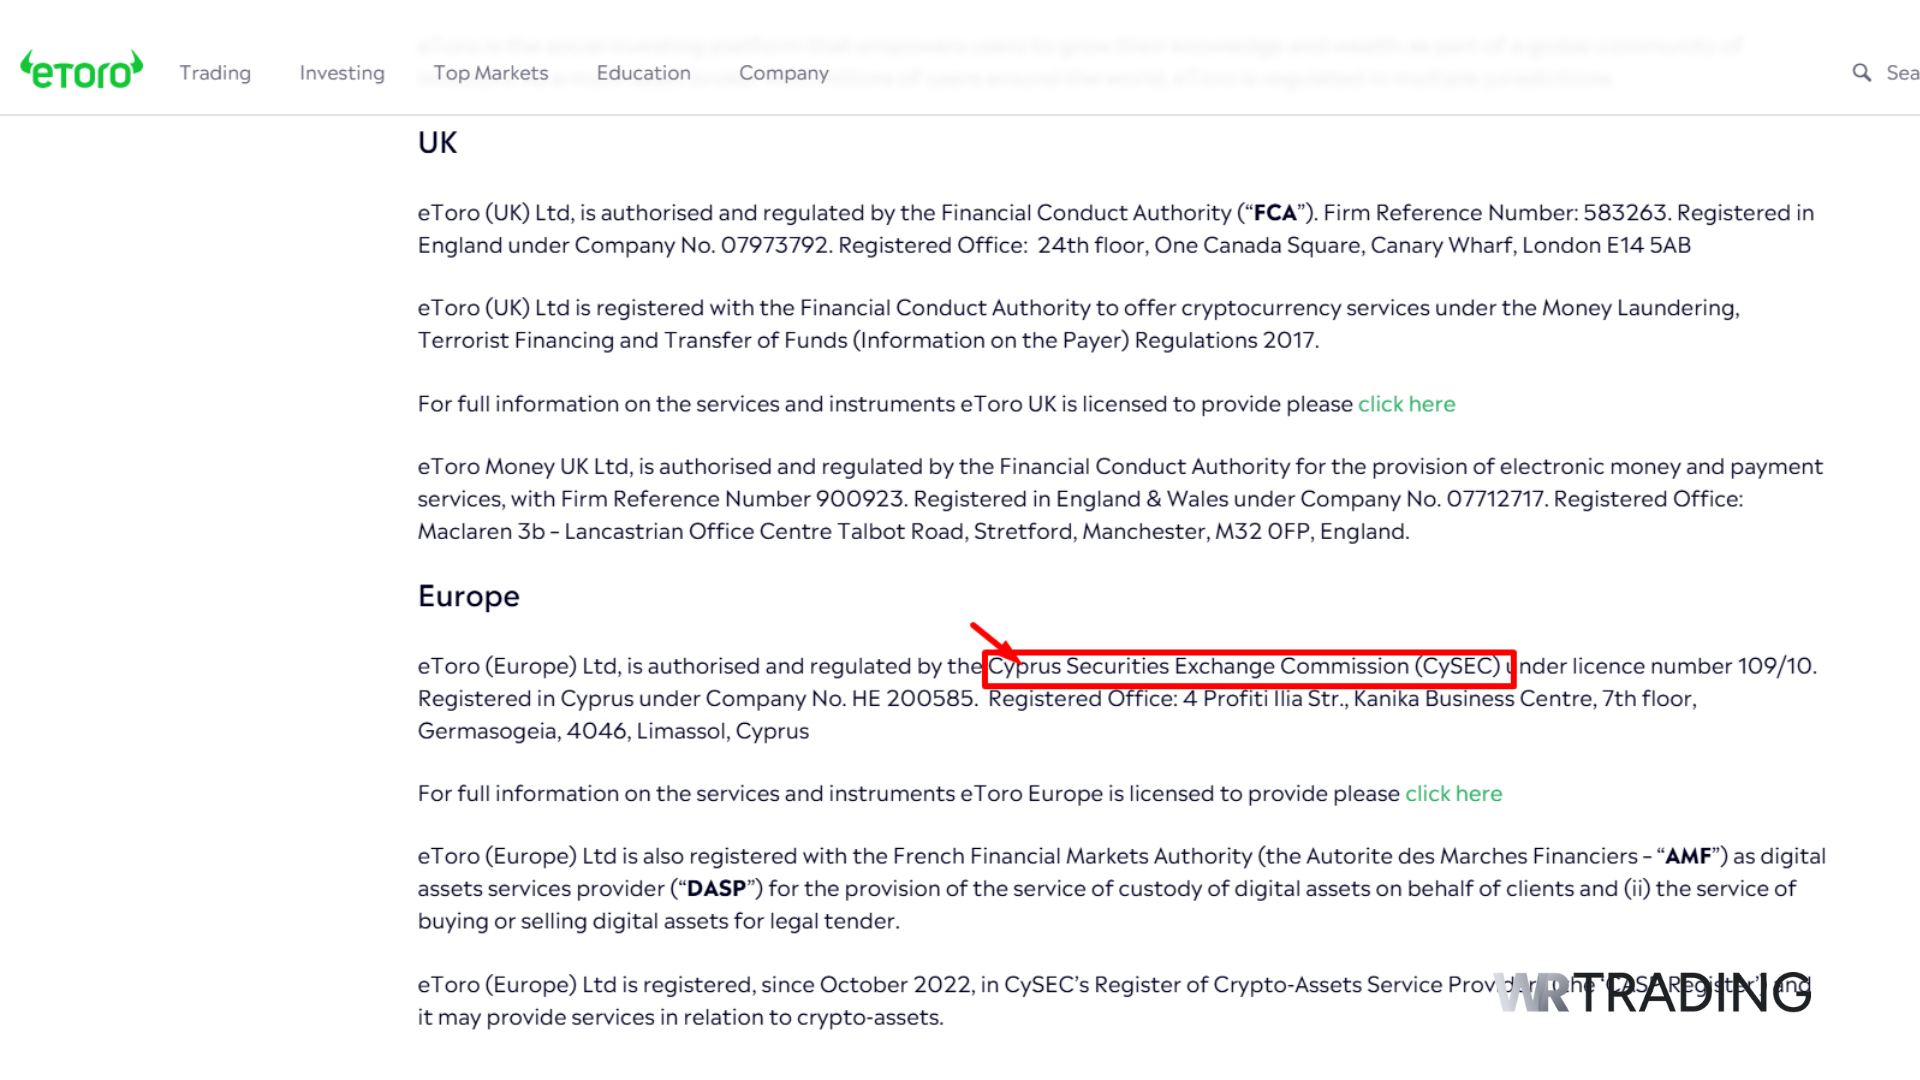
Task: Open the Investing menu
Action: tap(342, 73)
